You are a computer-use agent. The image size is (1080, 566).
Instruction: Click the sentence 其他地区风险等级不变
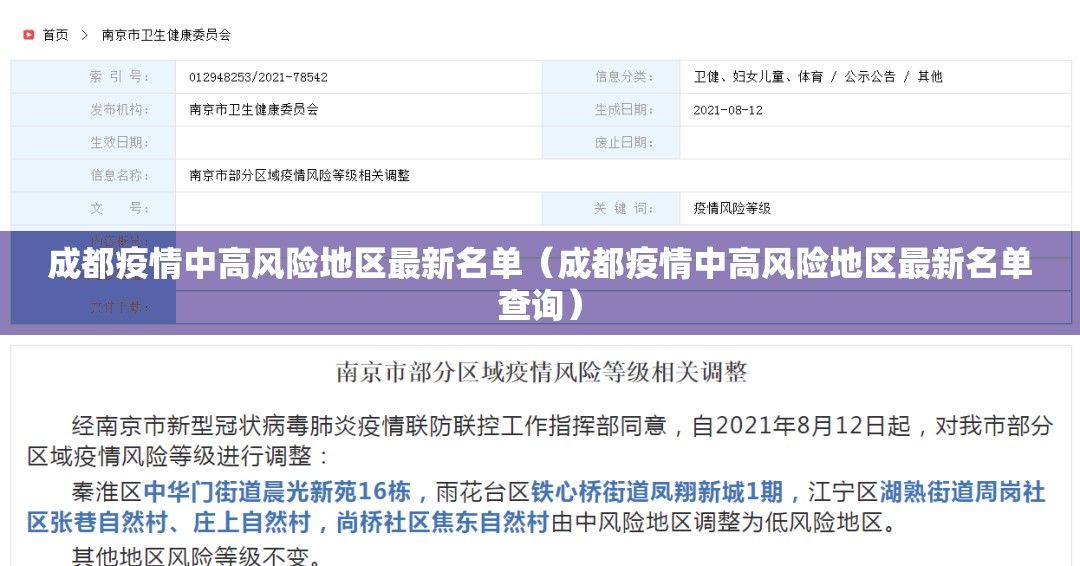point(196,555)
